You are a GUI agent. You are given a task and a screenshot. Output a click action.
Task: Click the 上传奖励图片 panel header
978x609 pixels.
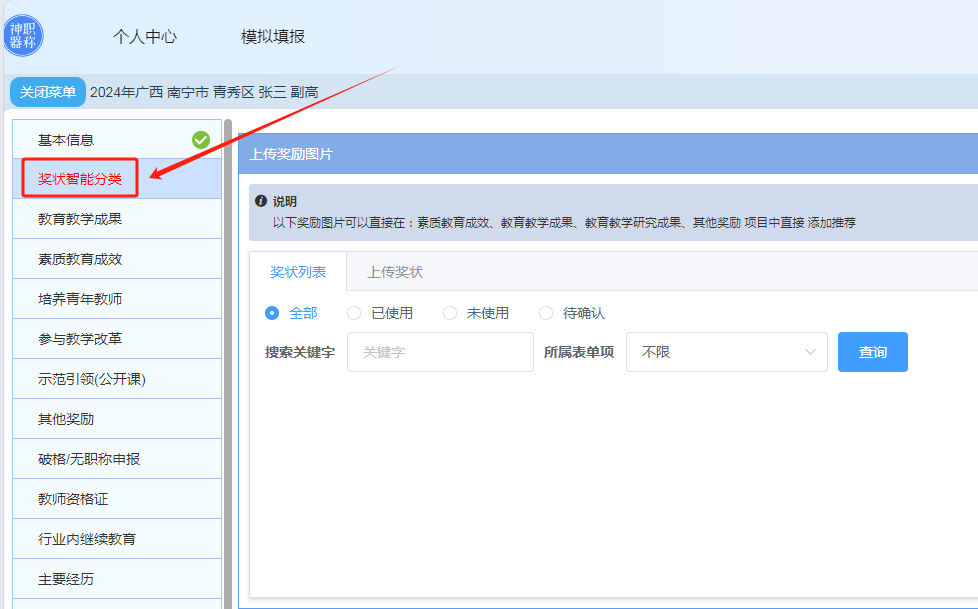pyautogui.click(x=608, y=153)
